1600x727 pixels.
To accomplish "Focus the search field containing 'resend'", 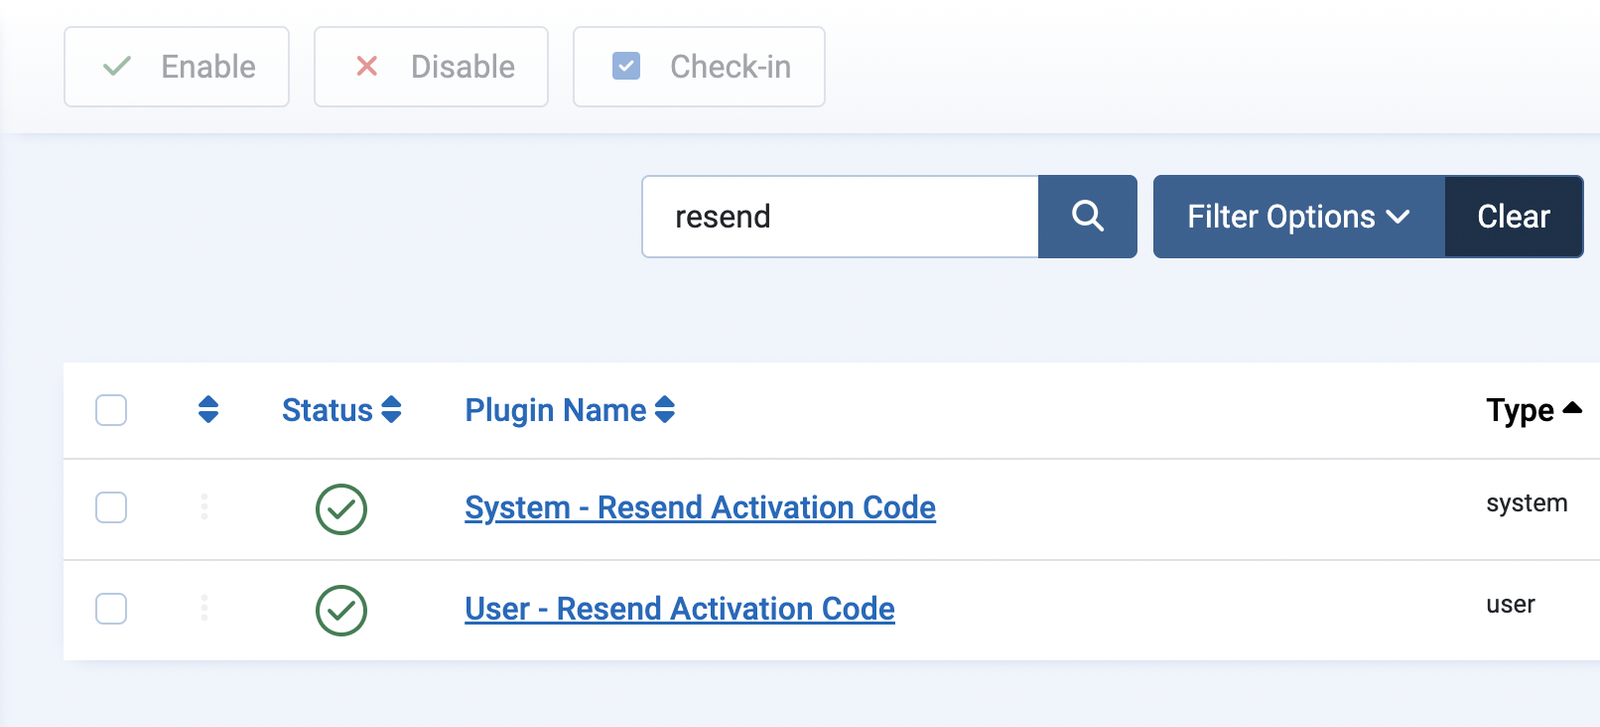I will tap(840, 217).
